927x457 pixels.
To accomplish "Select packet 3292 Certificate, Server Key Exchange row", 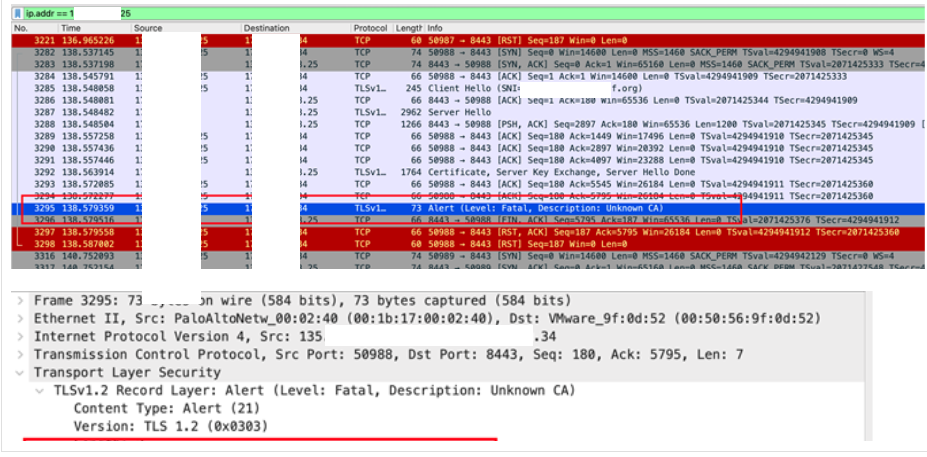I will [468, 172].
